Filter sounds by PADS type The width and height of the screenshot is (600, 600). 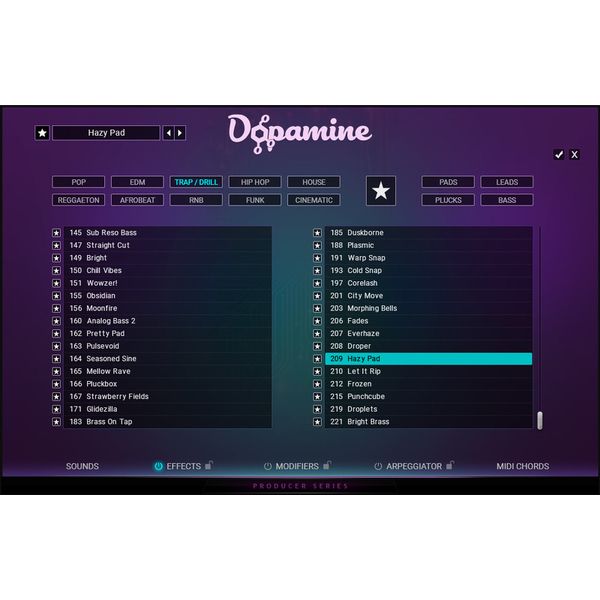448,182
